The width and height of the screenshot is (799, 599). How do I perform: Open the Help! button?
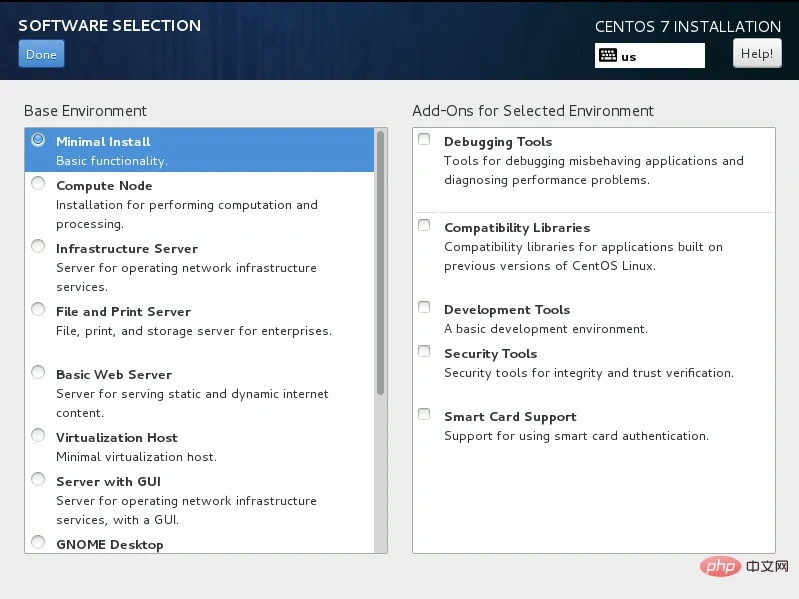click(x=757, y=53)
